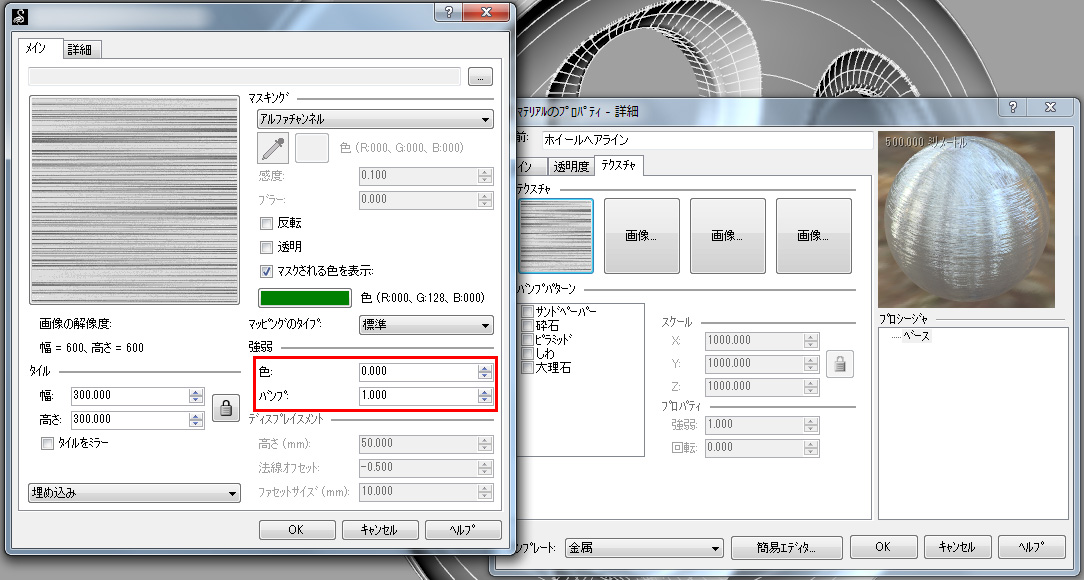The image size is (1084, 580).
Task: Uncheck マスクされる色を表示 checkbox
Action: coord(267,271)
